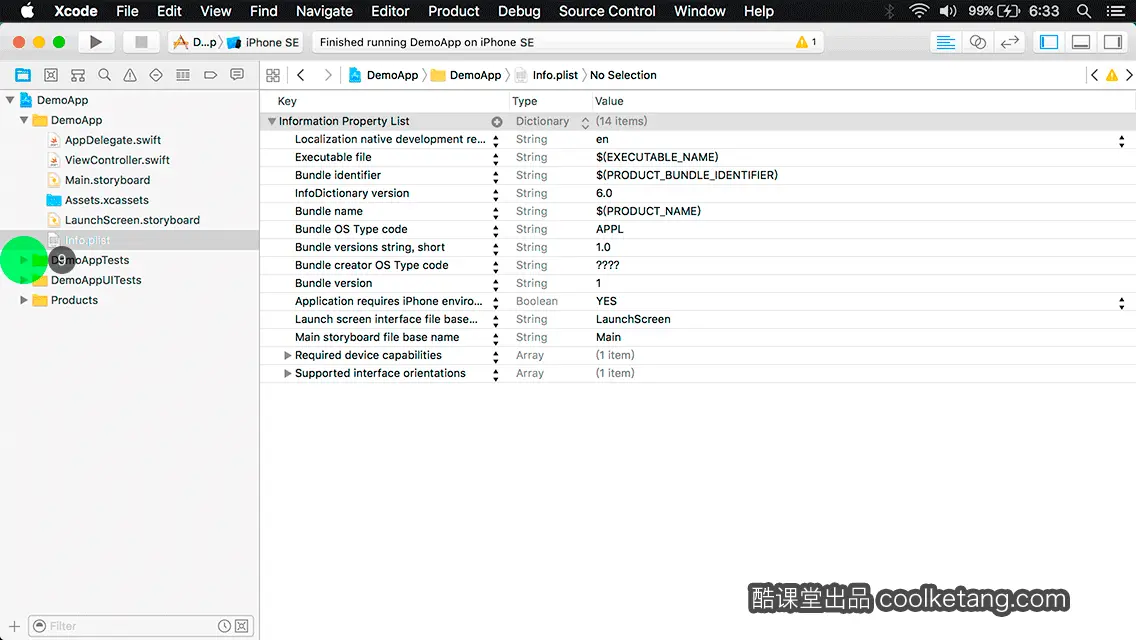Collapse the DemoApp project root
Image resolution: width=1136 pixels, height=640 pixels.
click(x=10, y=100)
